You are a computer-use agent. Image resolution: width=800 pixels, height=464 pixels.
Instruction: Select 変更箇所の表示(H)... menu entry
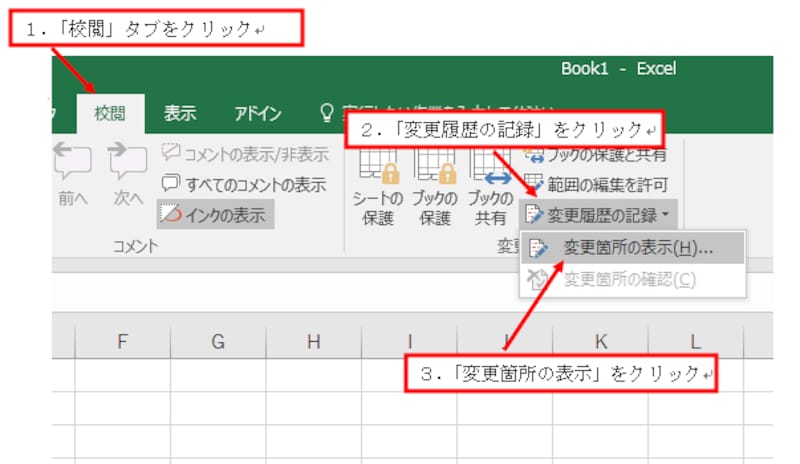633,249
